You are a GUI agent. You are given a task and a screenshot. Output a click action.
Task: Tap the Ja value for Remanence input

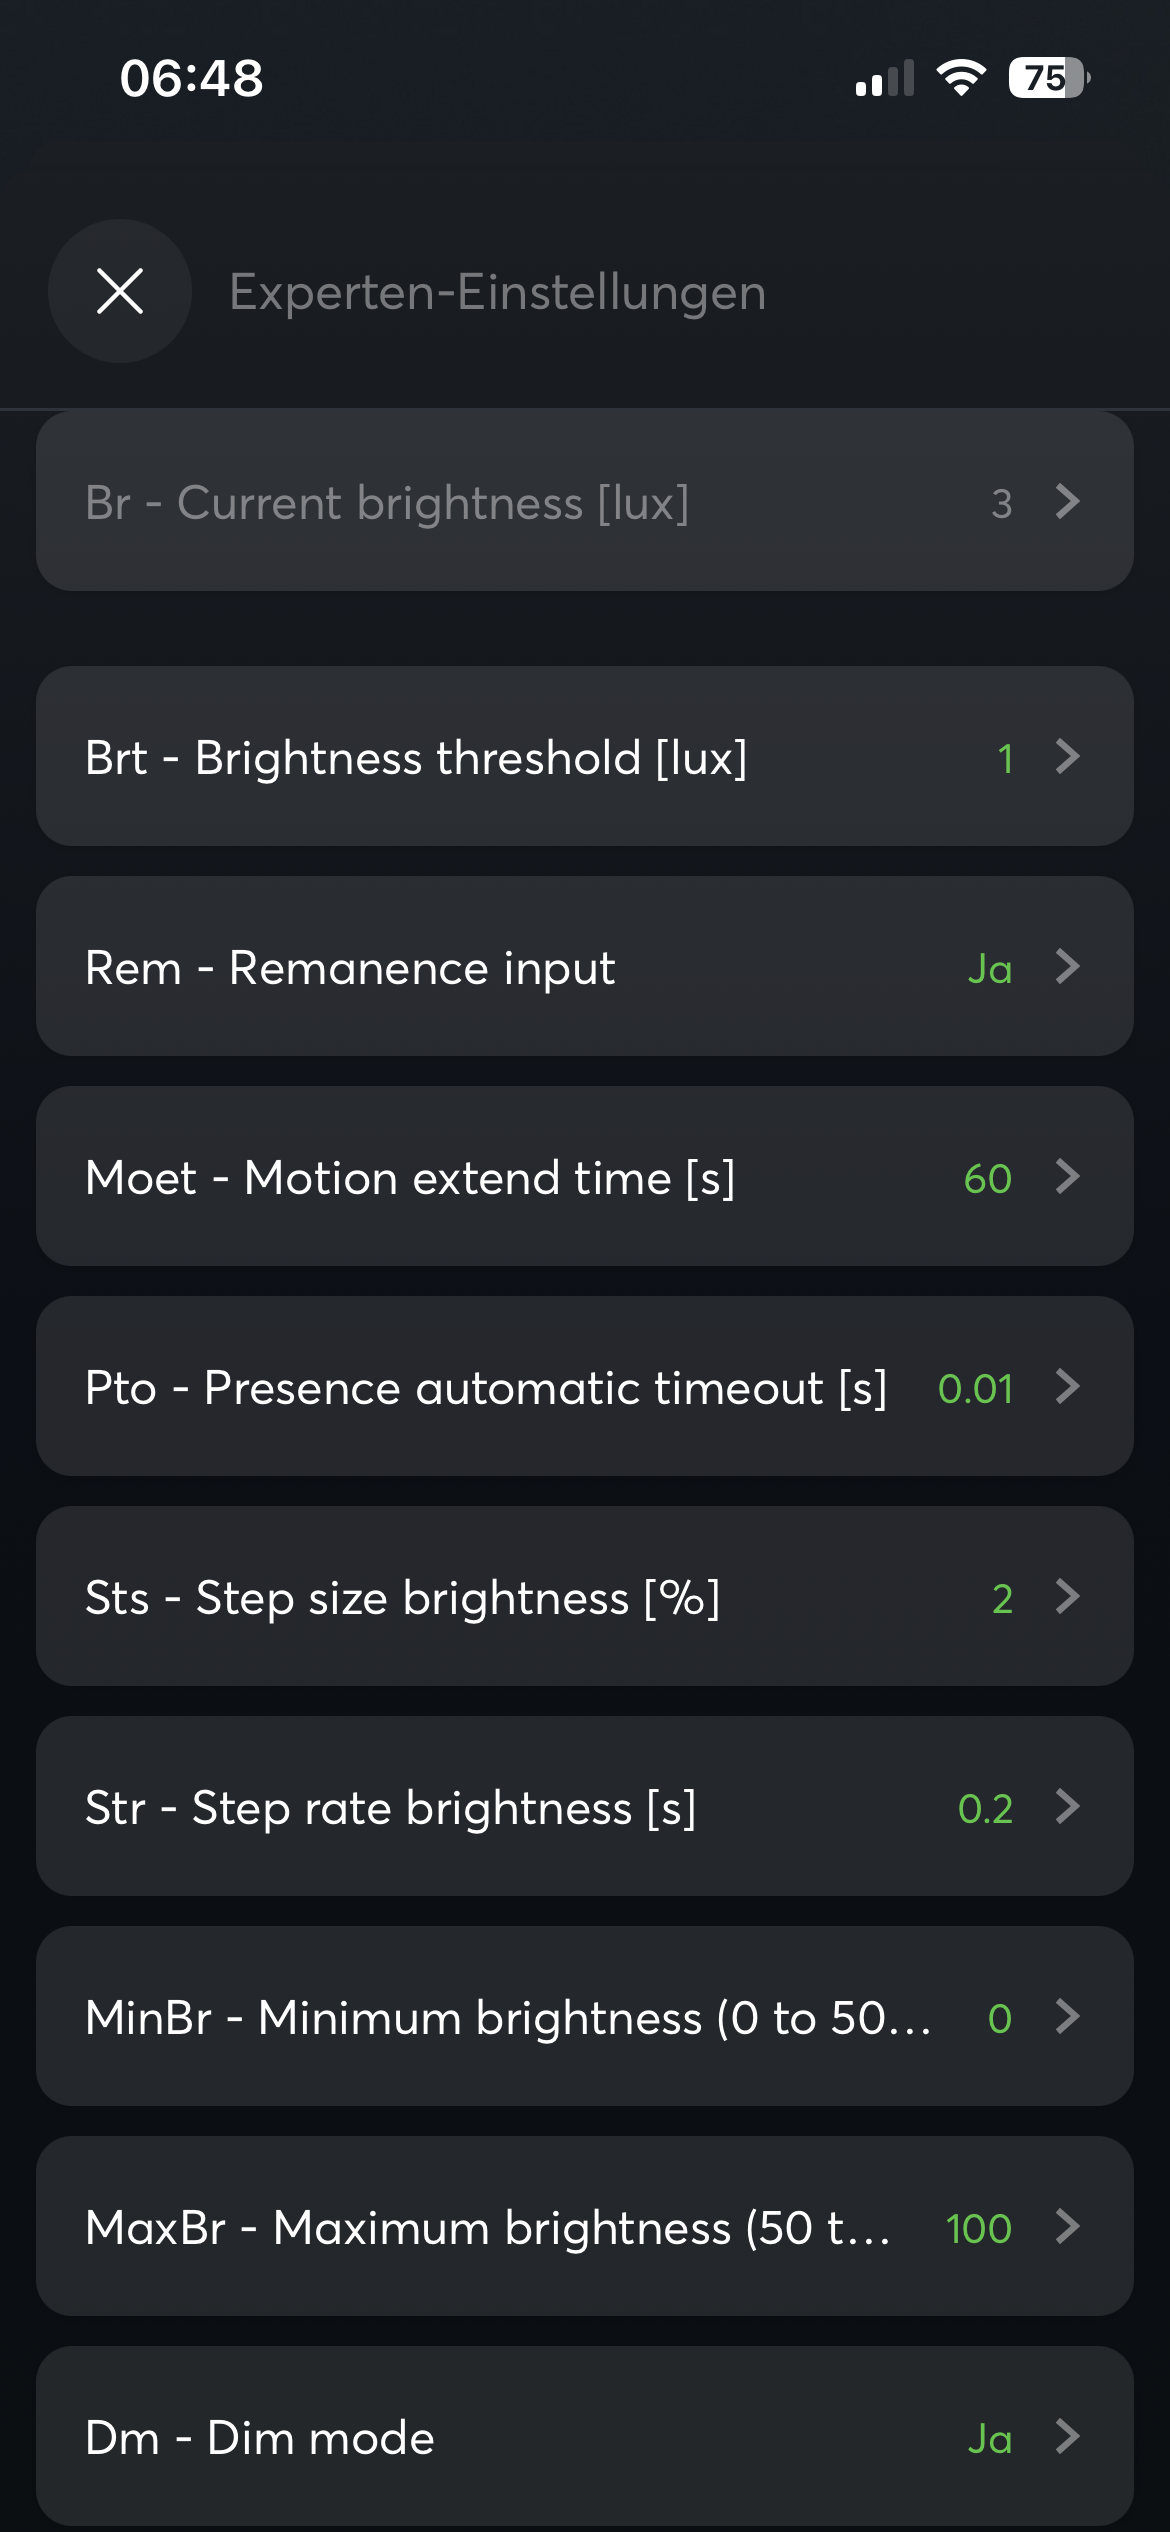click(989, 968)
